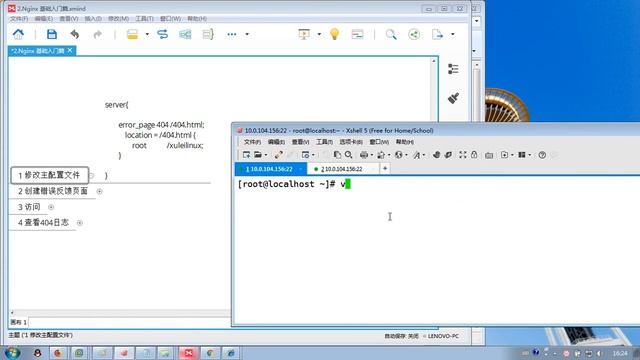The width and height of the screenshot is (640, 360).
Task: Click the XMind export icon
Action: tap(437, 34)
